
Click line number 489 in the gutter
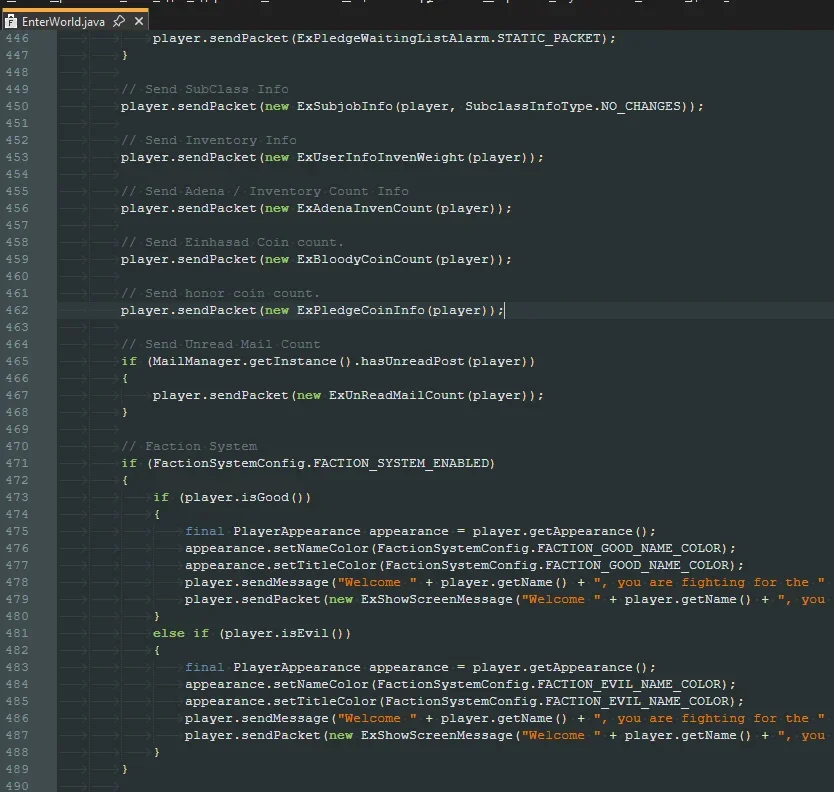[x=17, y=769]
